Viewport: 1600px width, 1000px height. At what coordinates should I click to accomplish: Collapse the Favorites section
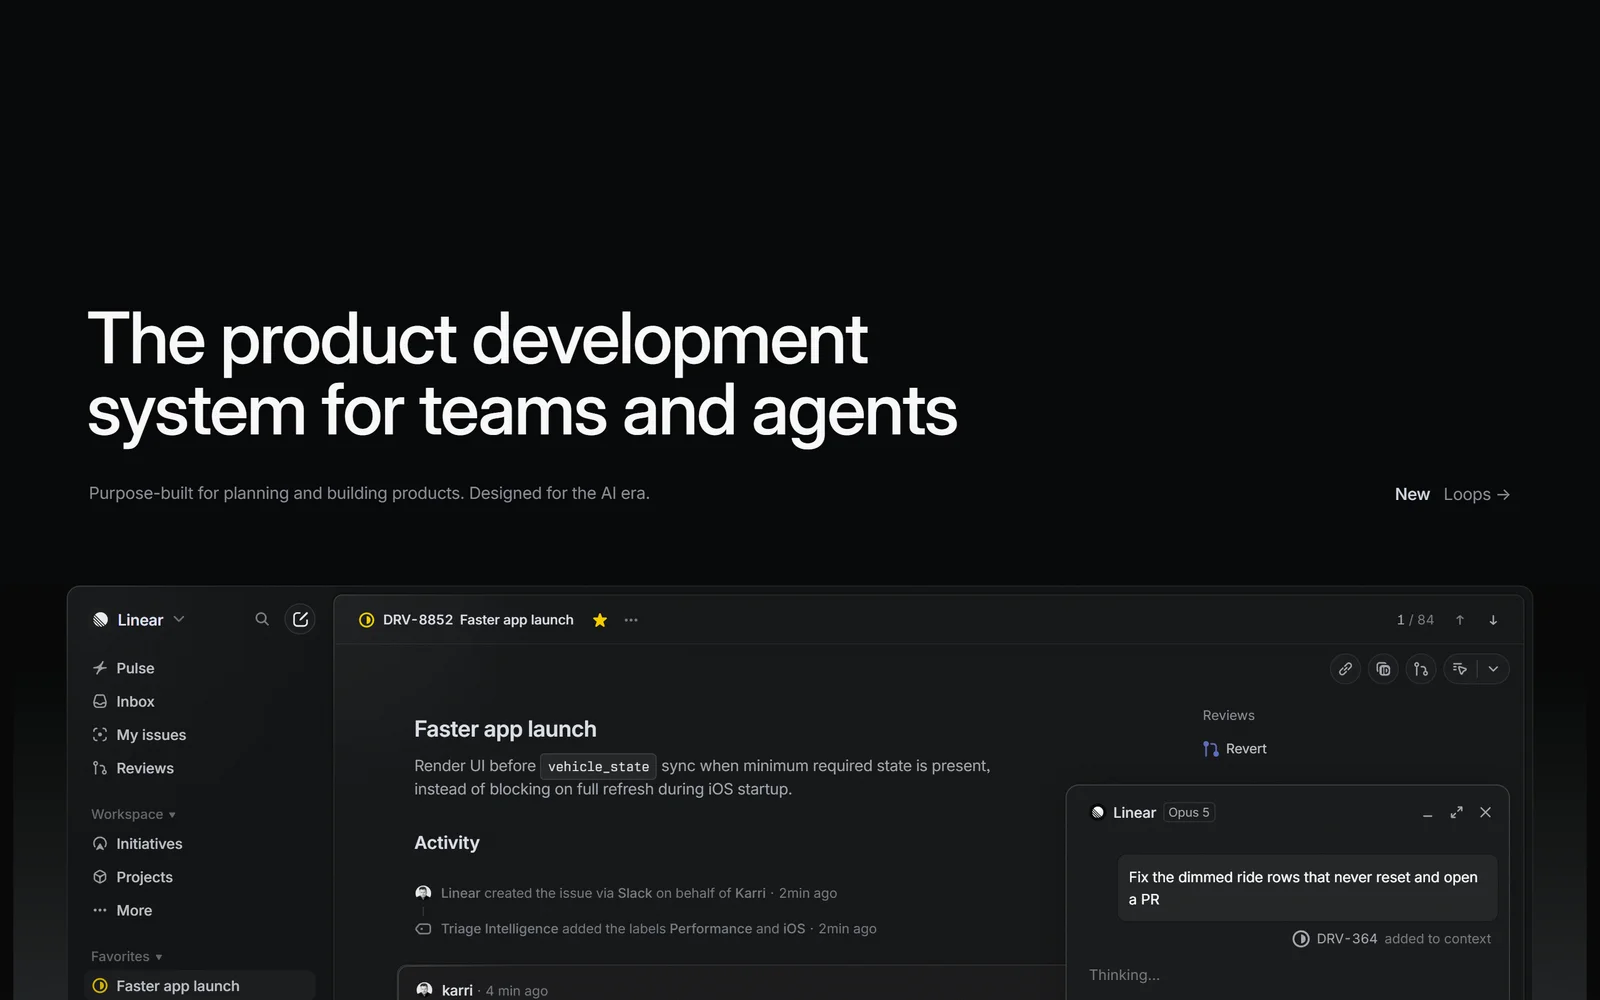pyautogui.click(x=126, y=957)
